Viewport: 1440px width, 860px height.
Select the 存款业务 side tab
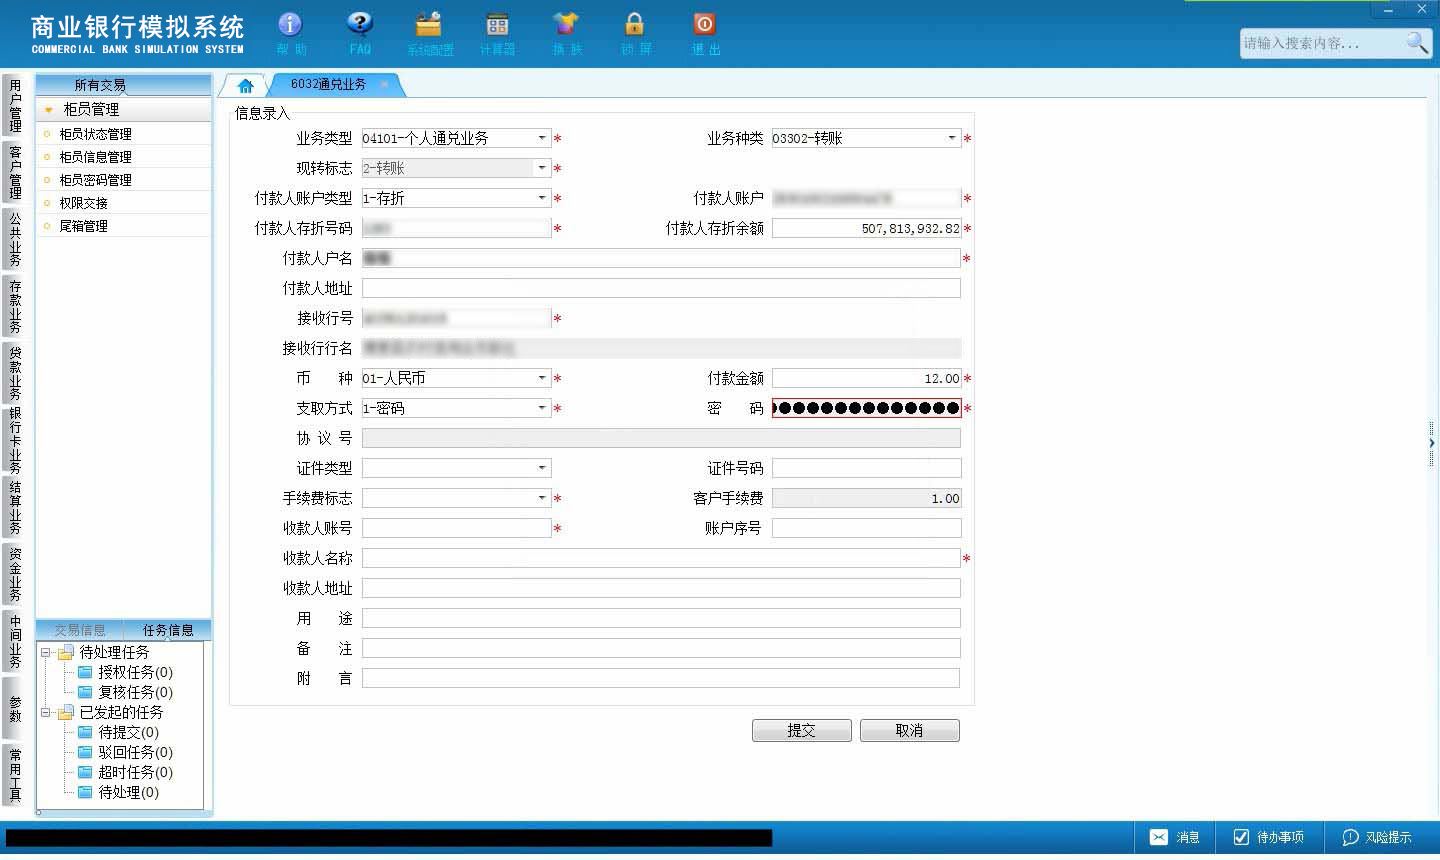pyautogui.click(x=15, y=305)
